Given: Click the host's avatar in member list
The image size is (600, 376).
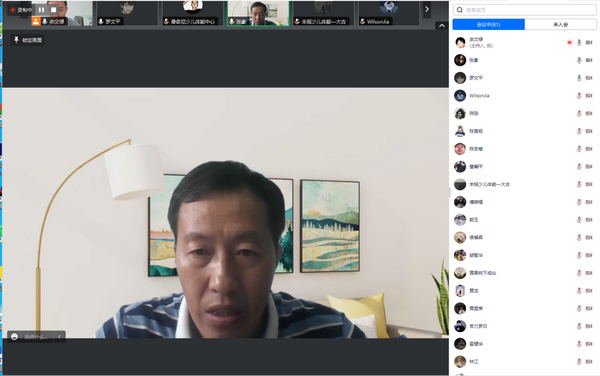Looking at the screenshot, I should click(x=460, y=42).
